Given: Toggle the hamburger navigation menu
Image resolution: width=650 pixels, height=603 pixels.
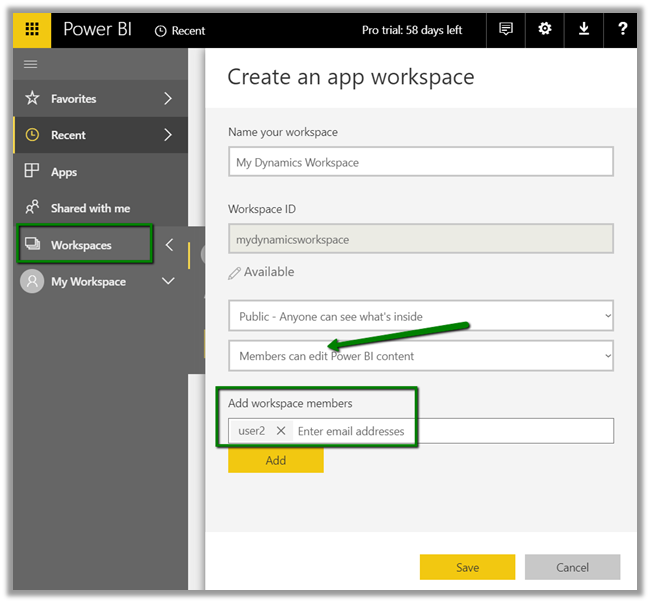Looking at the screenshot, I should pos(31,65).
